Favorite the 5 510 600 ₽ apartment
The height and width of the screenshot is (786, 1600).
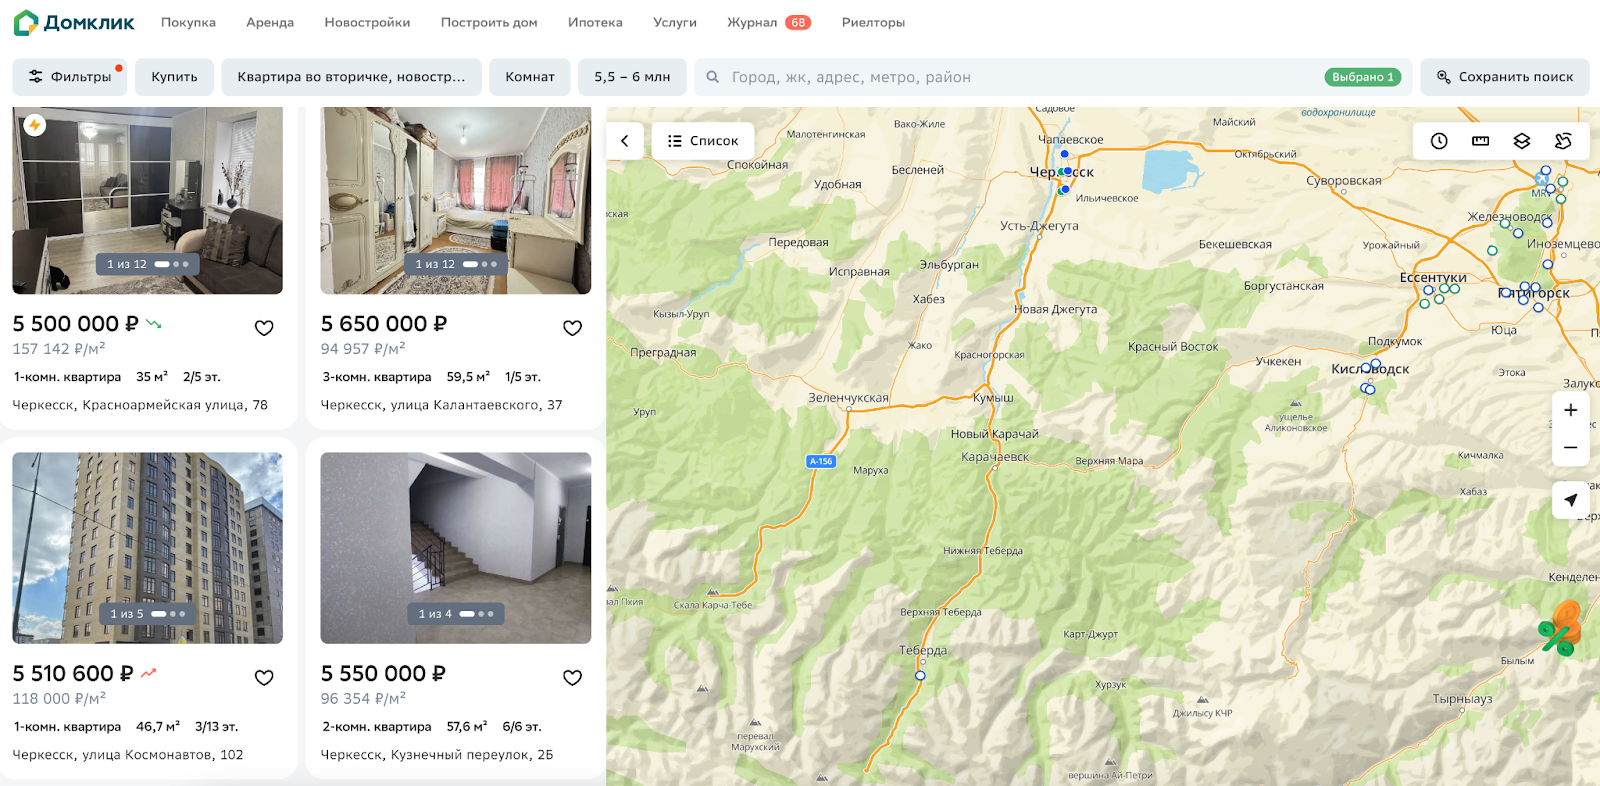[264, 678]
